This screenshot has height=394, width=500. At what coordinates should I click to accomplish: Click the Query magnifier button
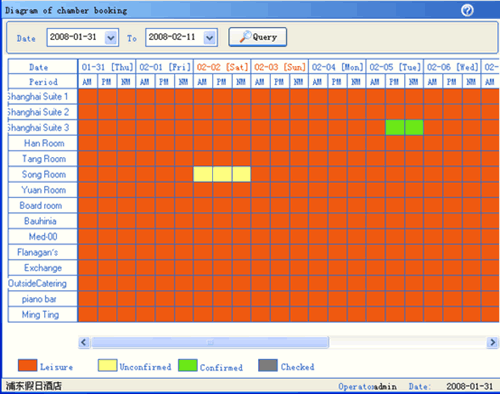point(257,37)
